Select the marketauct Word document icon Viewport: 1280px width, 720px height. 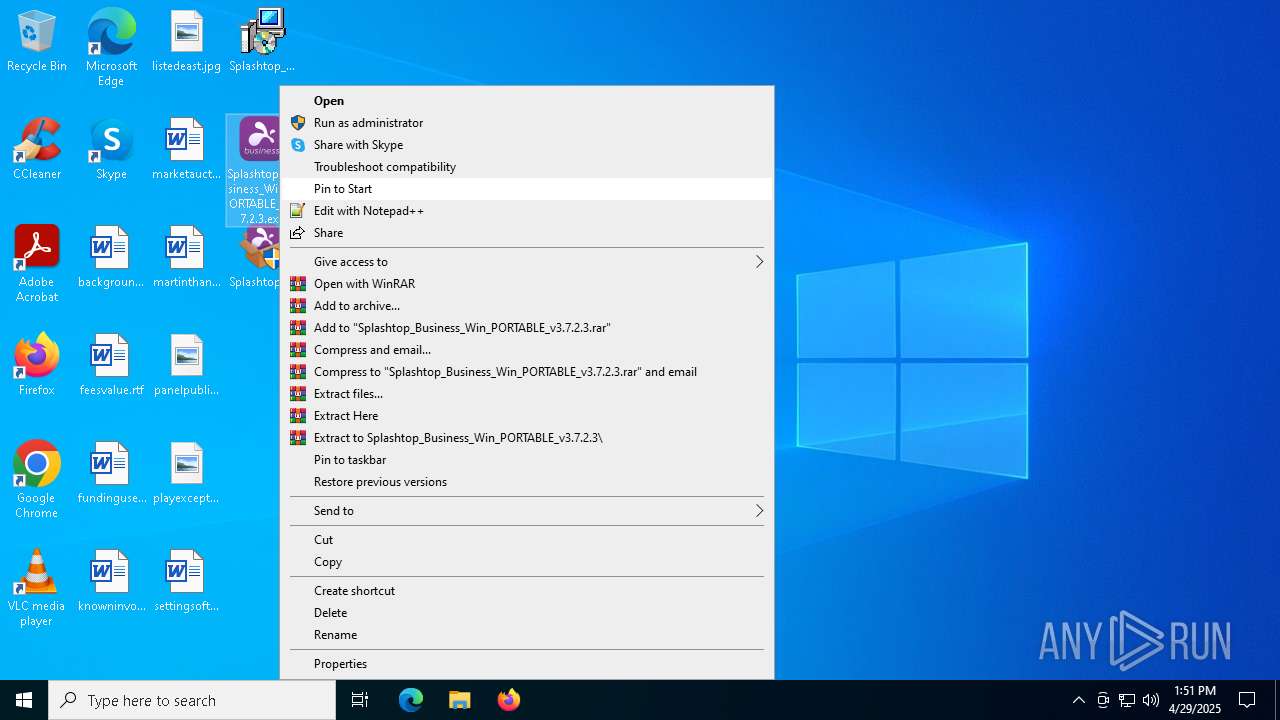(186, 150)
